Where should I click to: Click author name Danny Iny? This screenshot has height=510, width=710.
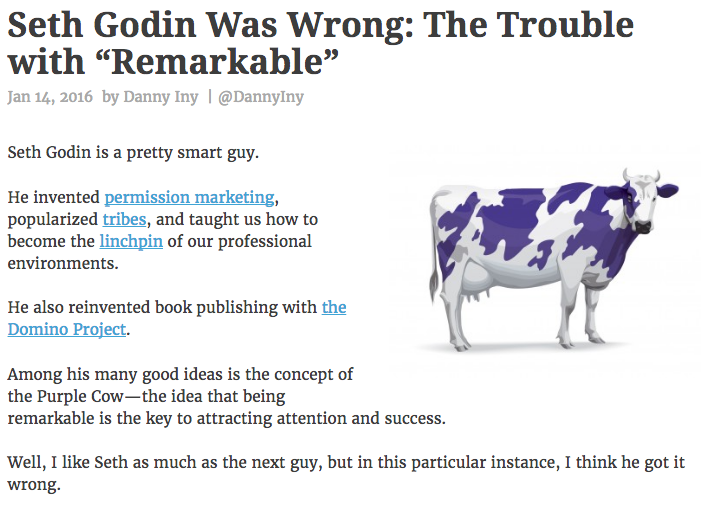click(x=161, y=97)
